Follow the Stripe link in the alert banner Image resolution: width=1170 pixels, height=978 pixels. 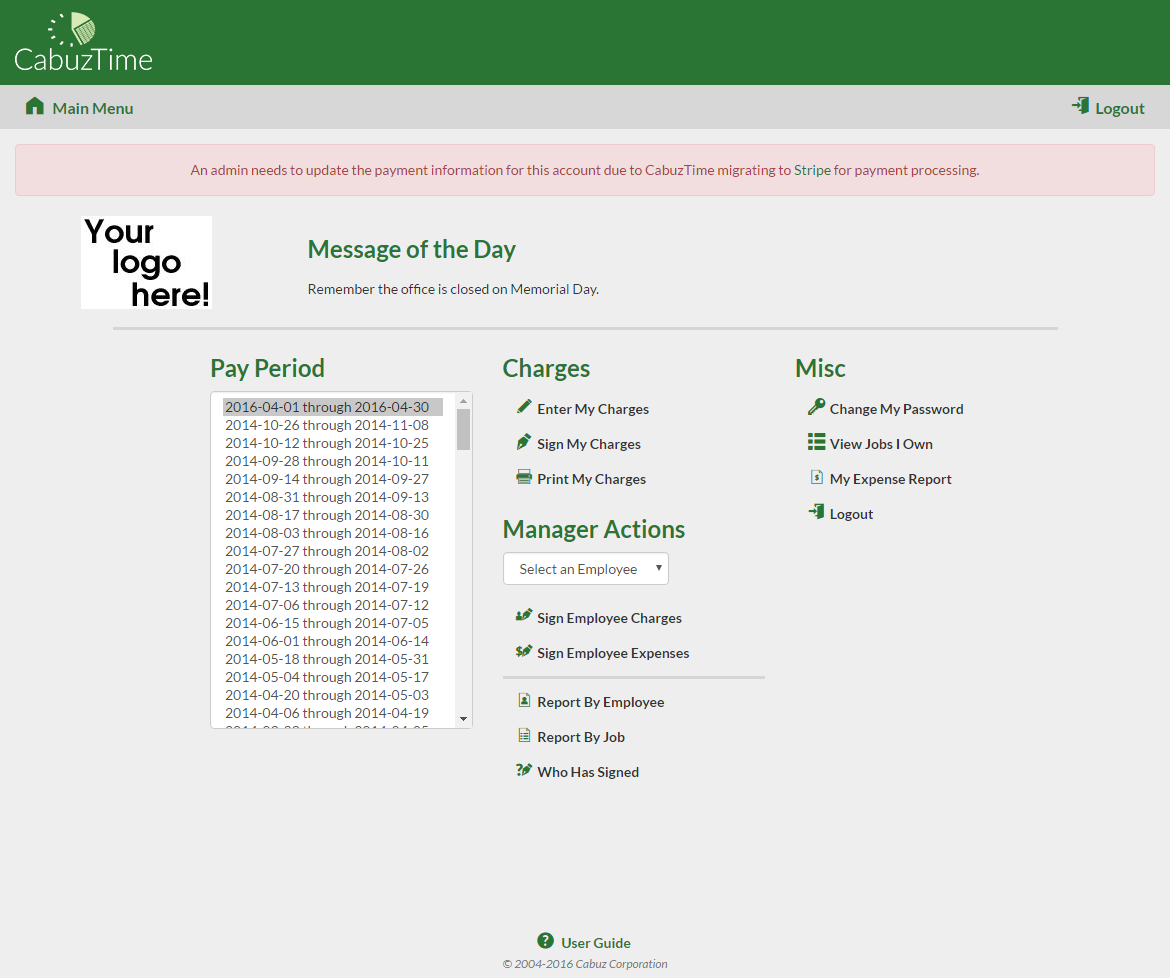click(814, 170)
